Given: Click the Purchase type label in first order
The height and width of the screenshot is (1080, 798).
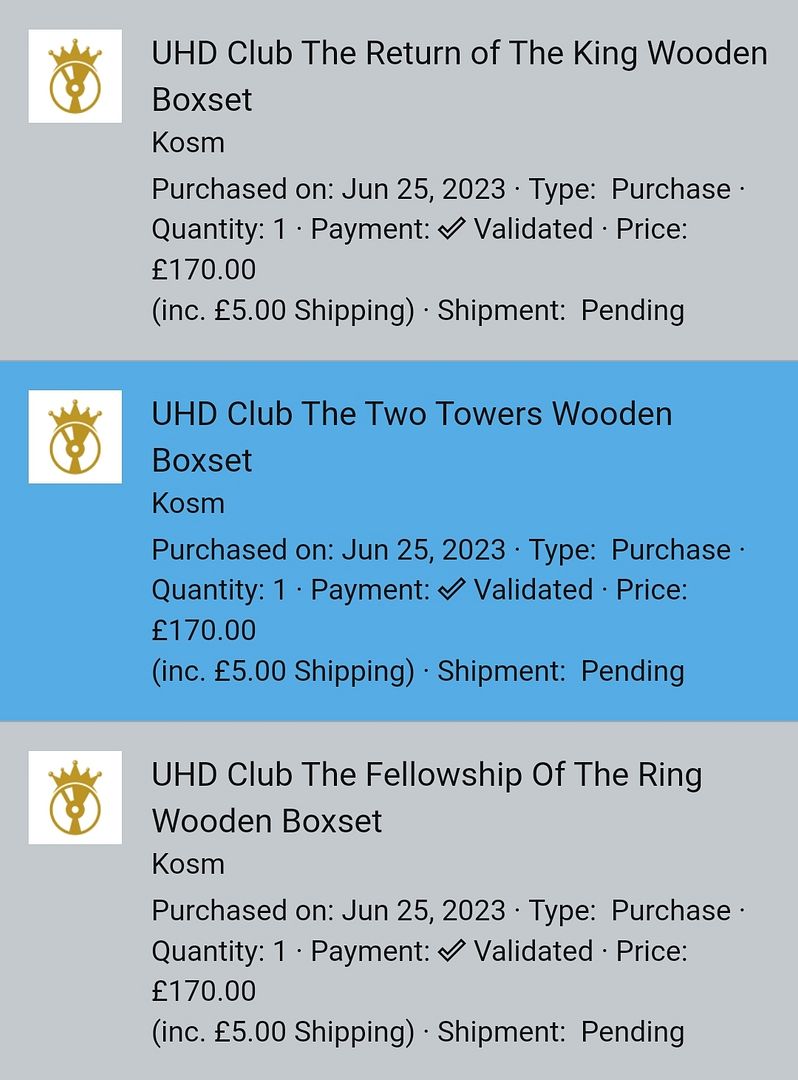Looking at the screenshot, I should [671, 189].
